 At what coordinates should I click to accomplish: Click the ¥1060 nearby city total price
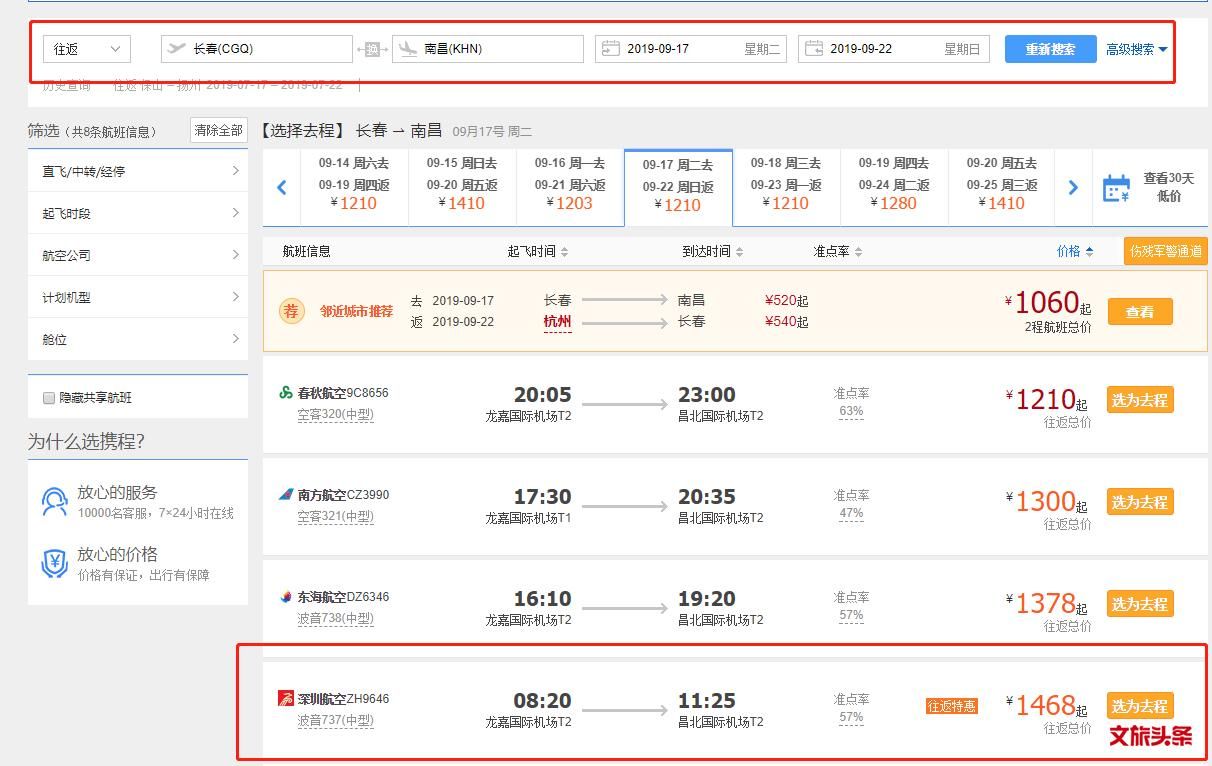1048,303
